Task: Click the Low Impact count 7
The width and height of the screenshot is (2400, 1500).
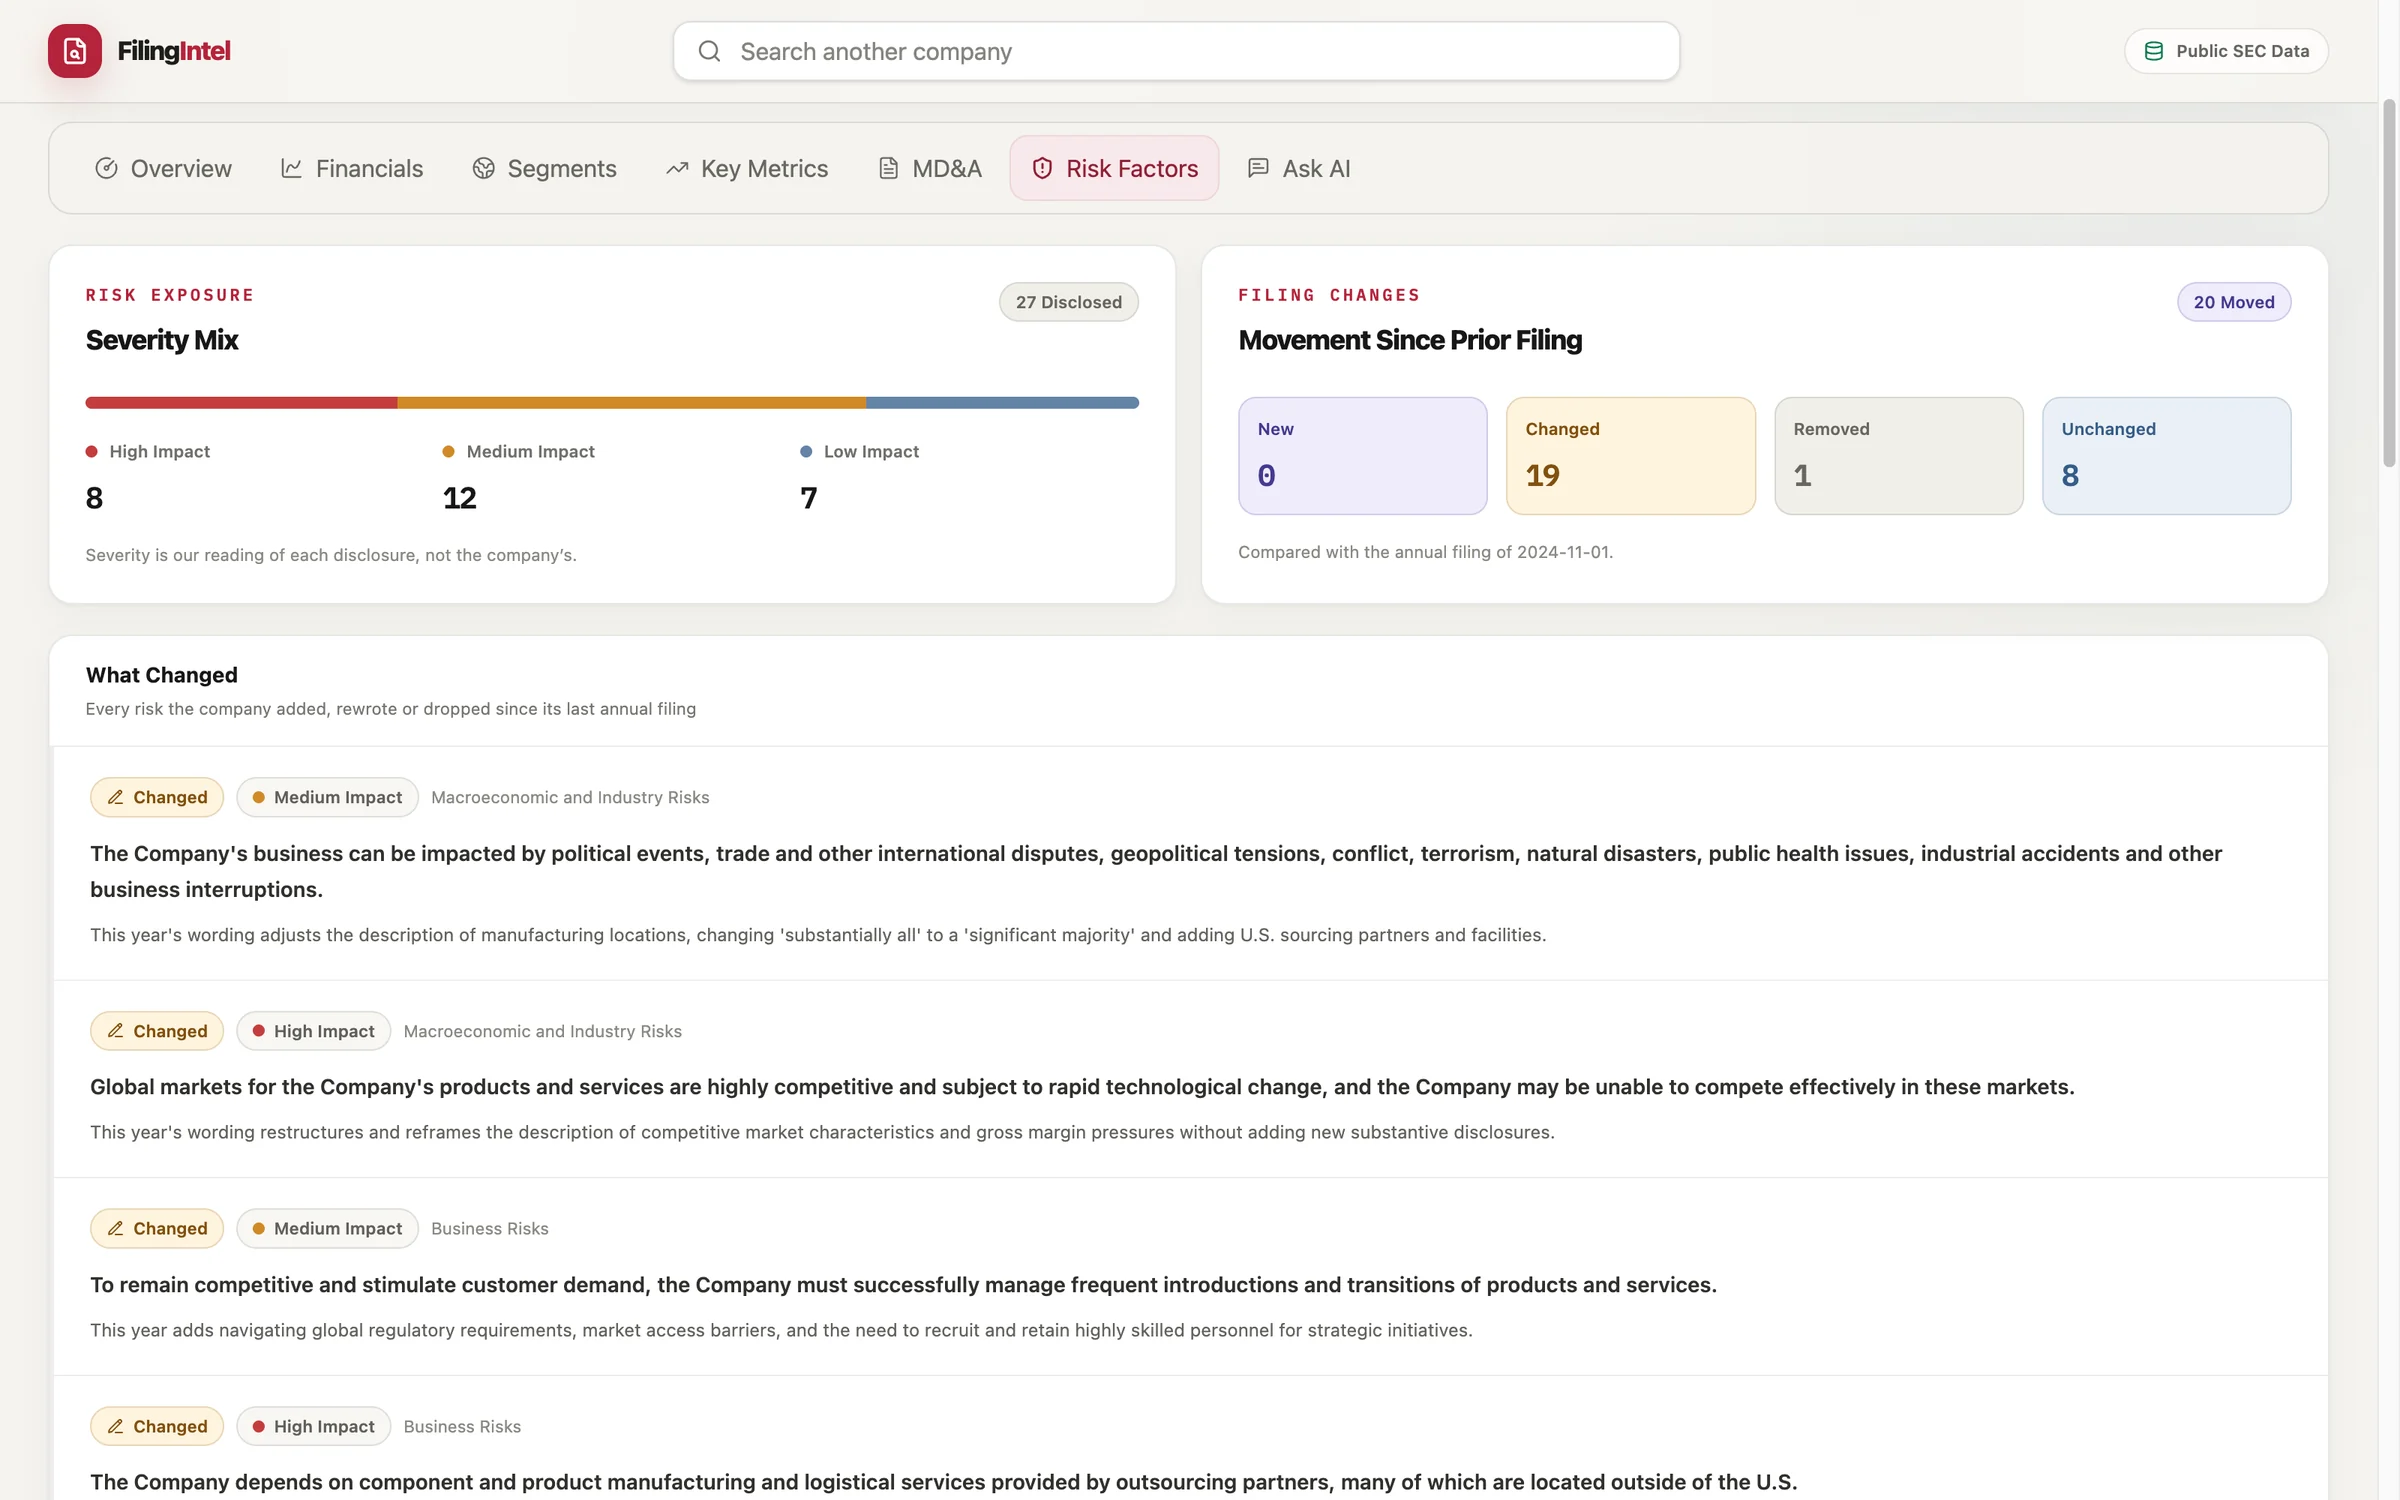Action: point(808,498)
